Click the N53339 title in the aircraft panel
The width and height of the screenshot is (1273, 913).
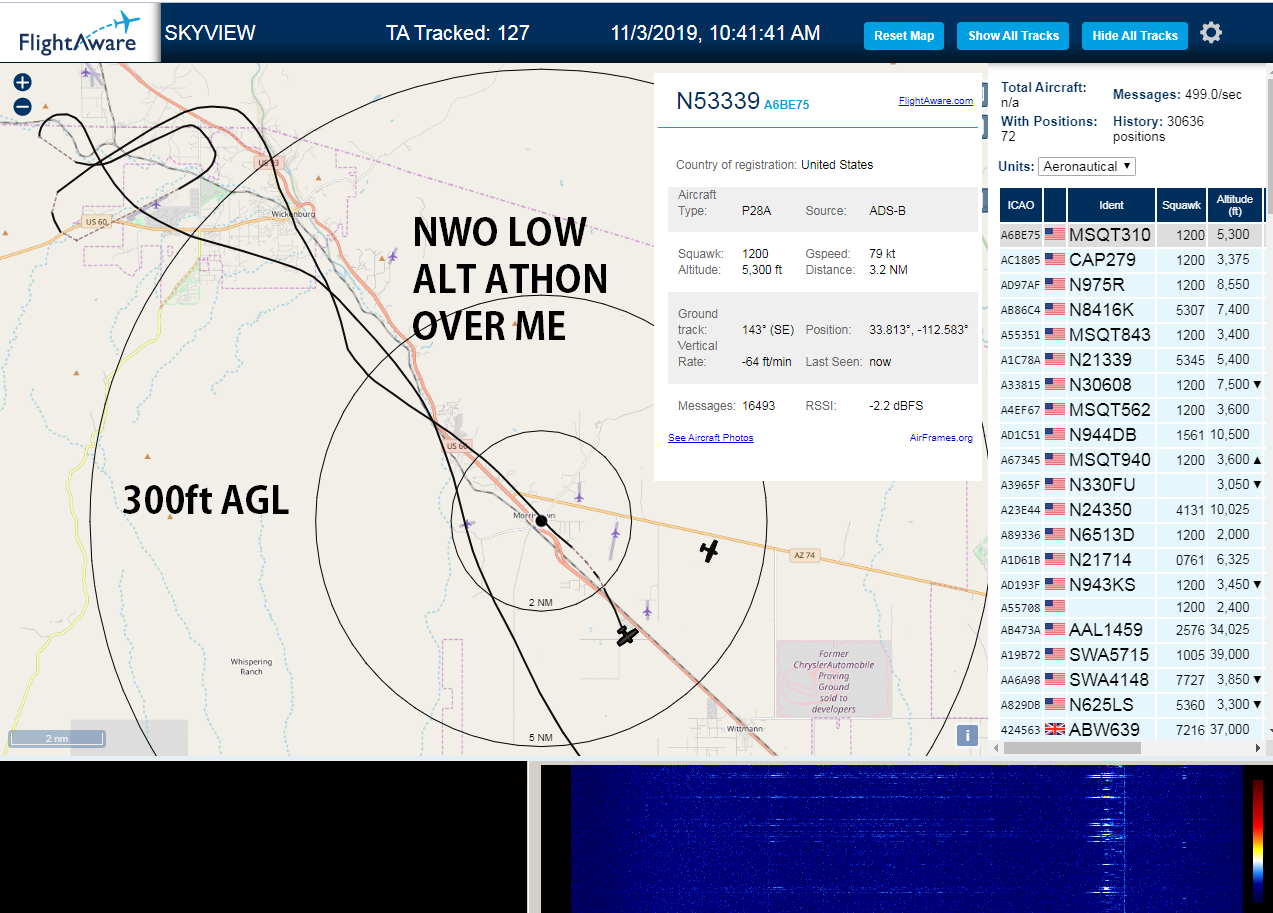click(718, 101)
